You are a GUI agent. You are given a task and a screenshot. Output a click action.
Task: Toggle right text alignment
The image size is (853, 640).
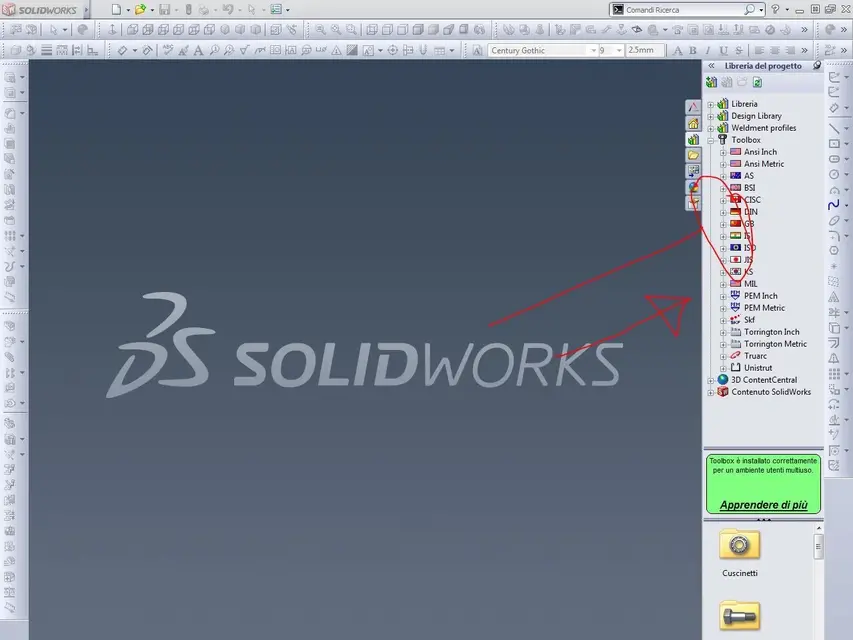click(x=790, y=51)
